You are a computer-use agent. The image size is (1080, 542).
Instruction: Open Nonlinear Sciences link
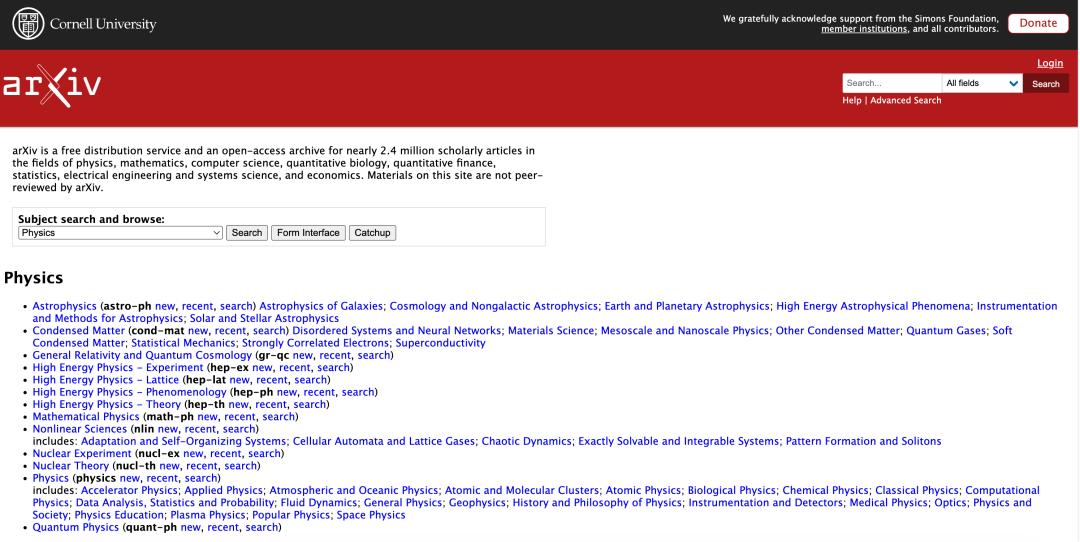[79, 429]
